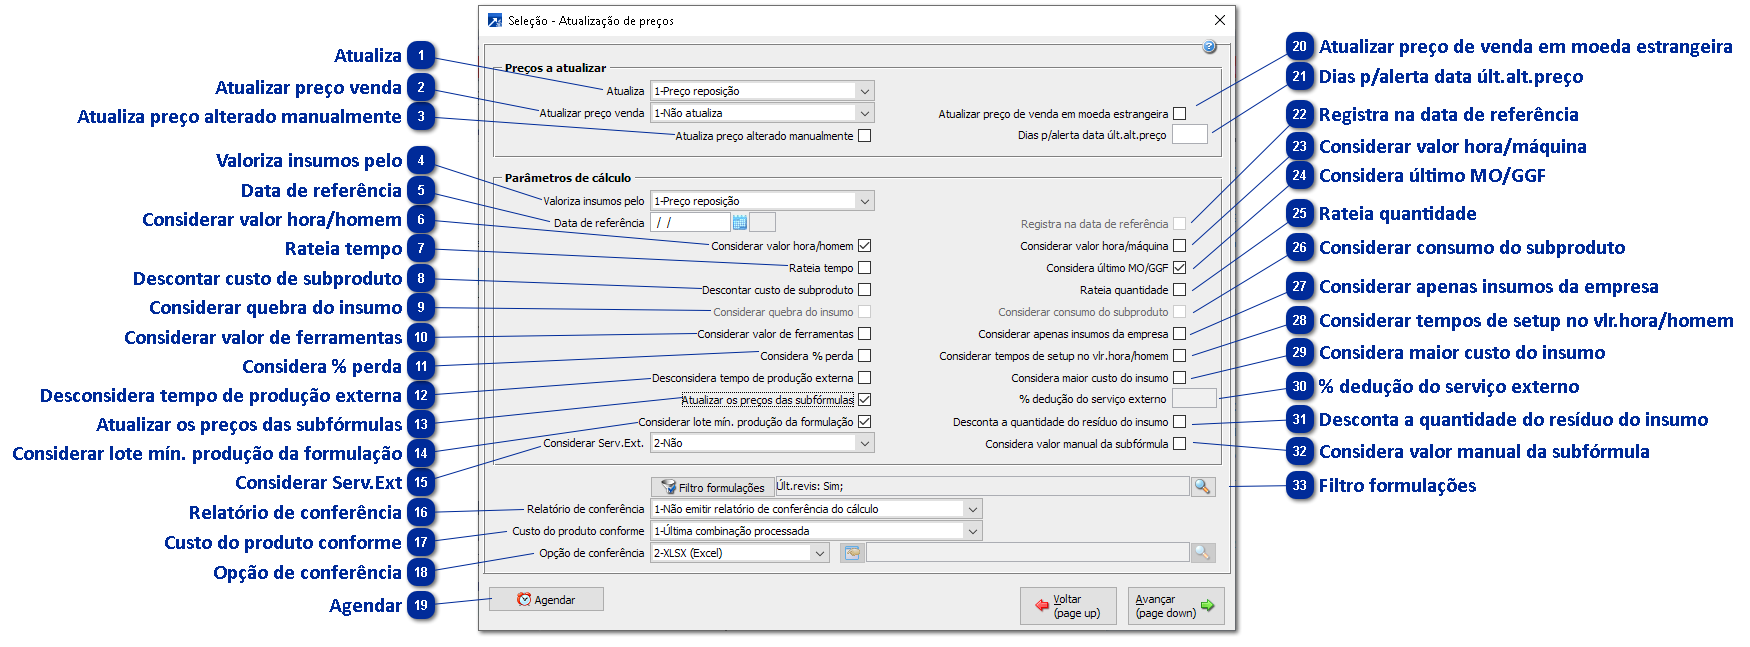Viewport: 1750px width, 647px height.
Task: Toggle the Considera último MO/GGF checkbox
Action: (x=1180, y=268)
